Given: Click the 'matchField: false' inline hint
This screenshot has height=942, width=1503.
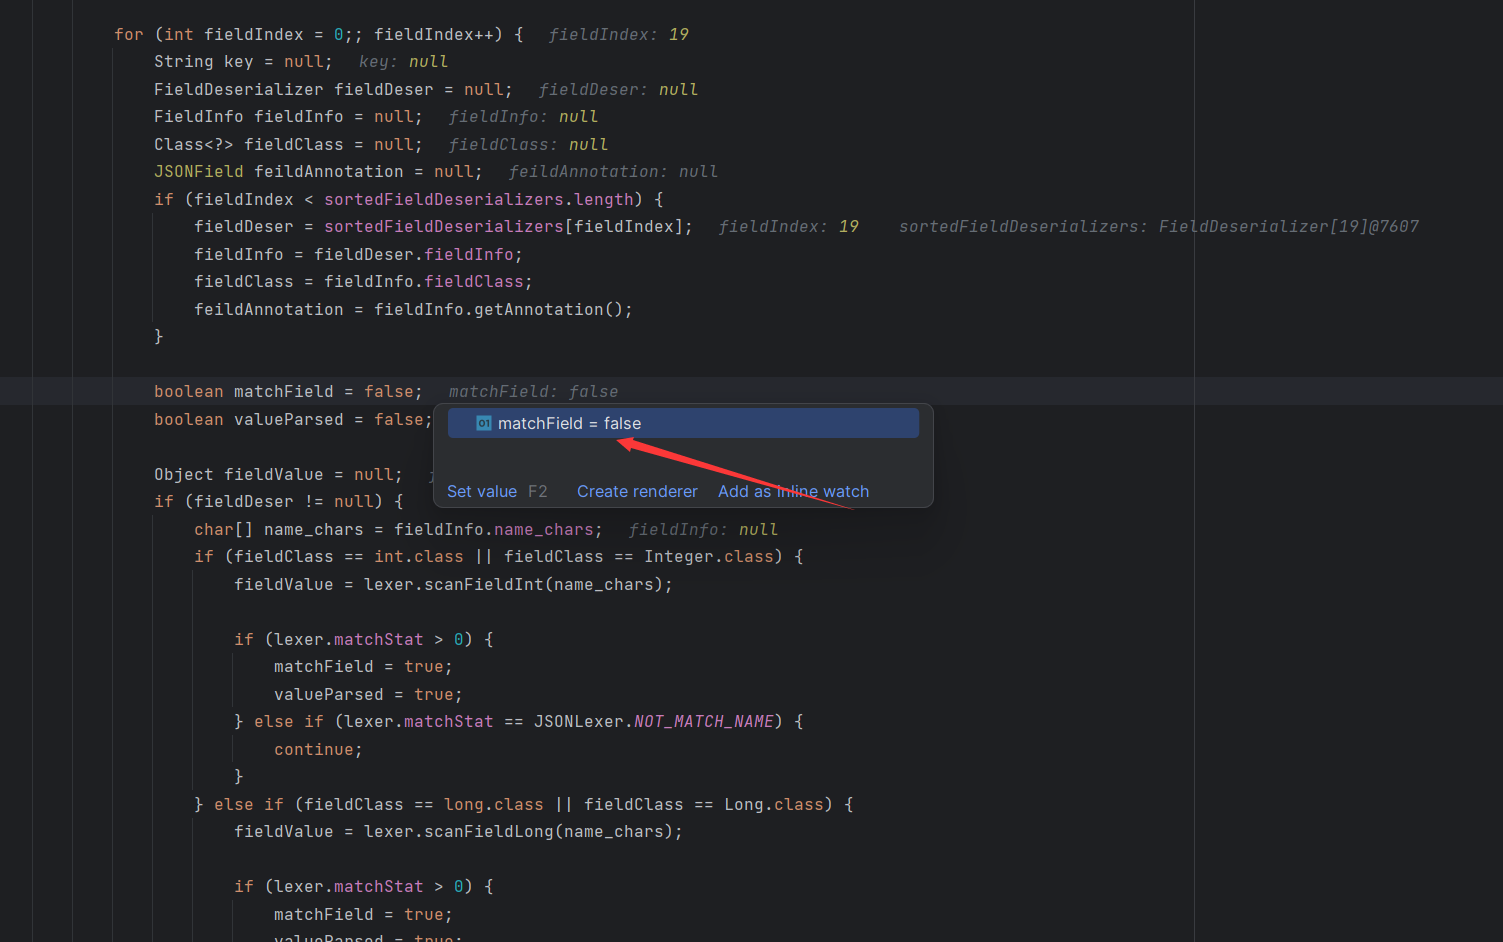Looking at the screenshot, I should coord(533,392).
